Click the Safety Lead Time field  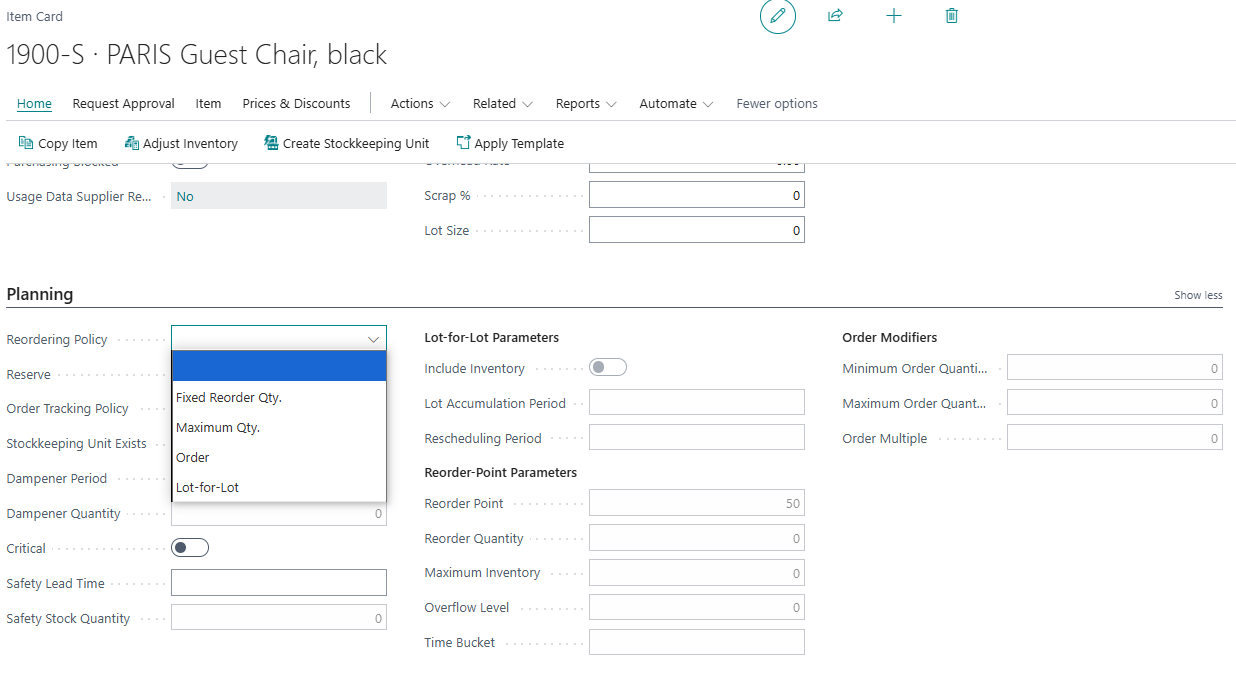pos(279,583)
